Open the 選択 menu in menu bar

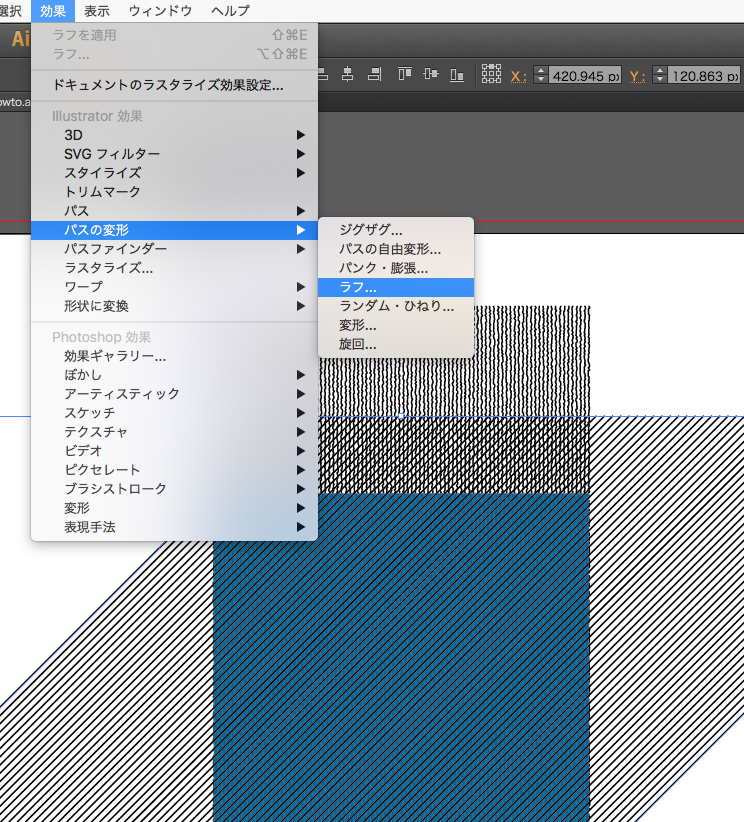tap(10, 10)
